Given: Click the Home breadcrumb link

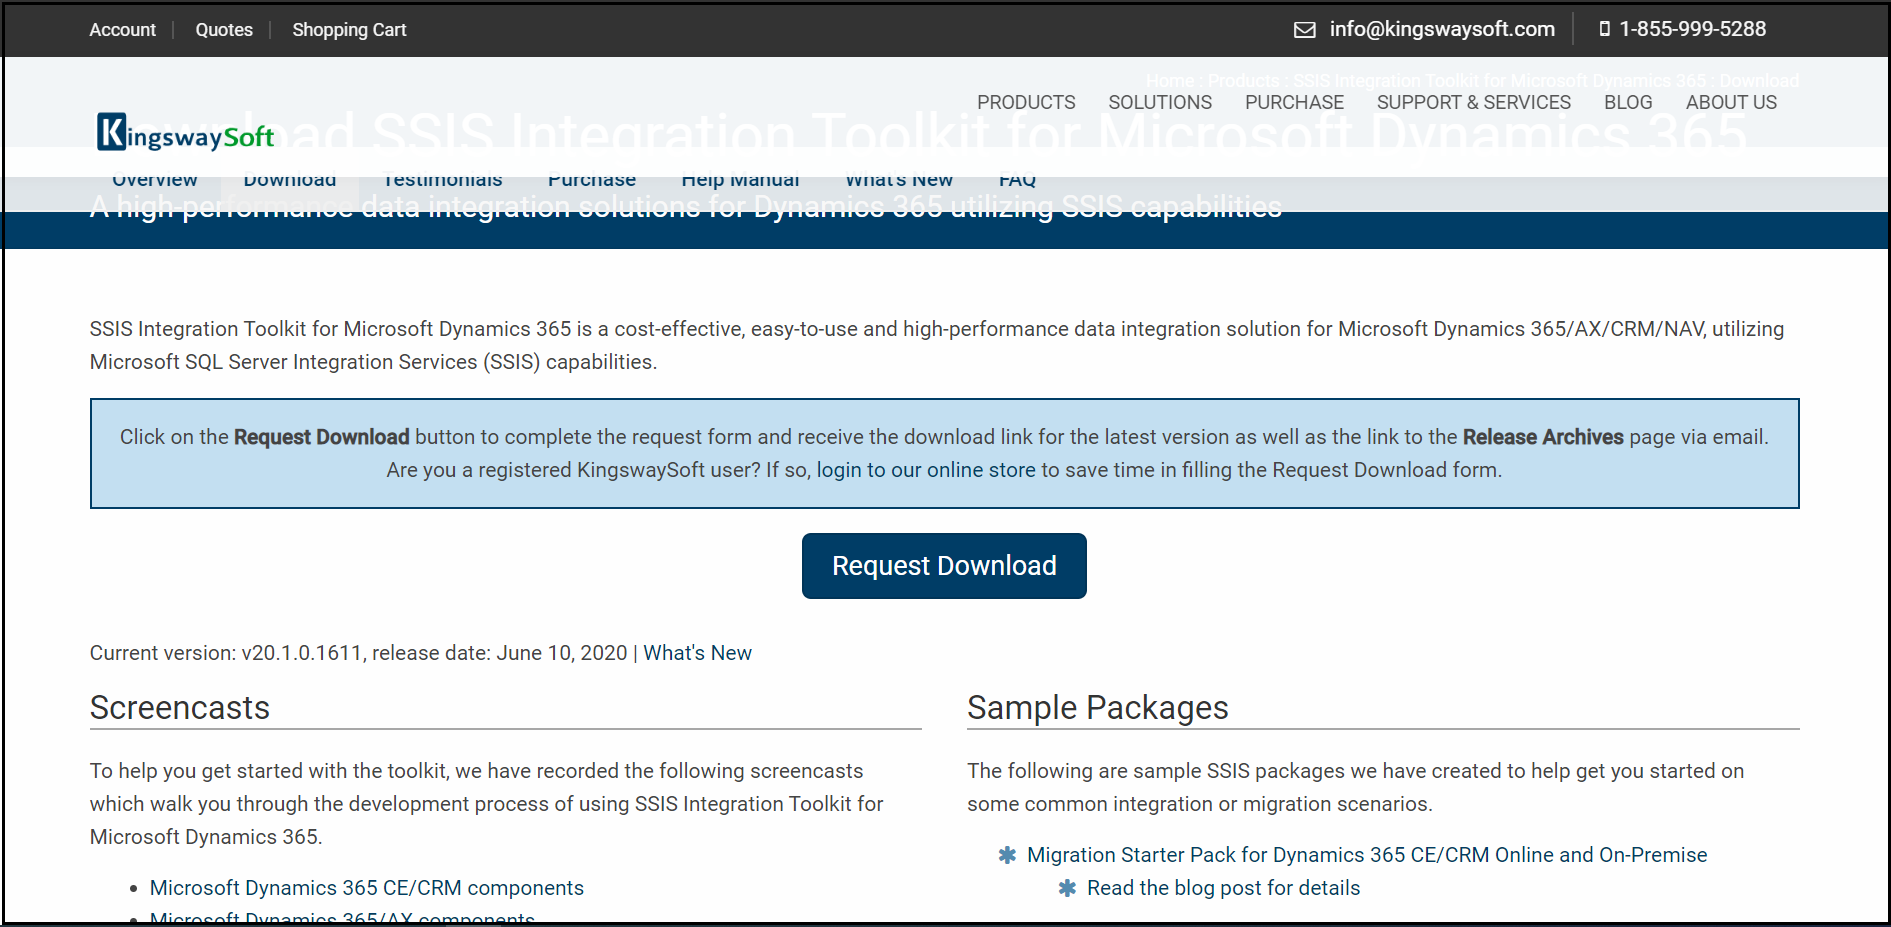Looking at the screenshot, I should (x=1169, y=80).
